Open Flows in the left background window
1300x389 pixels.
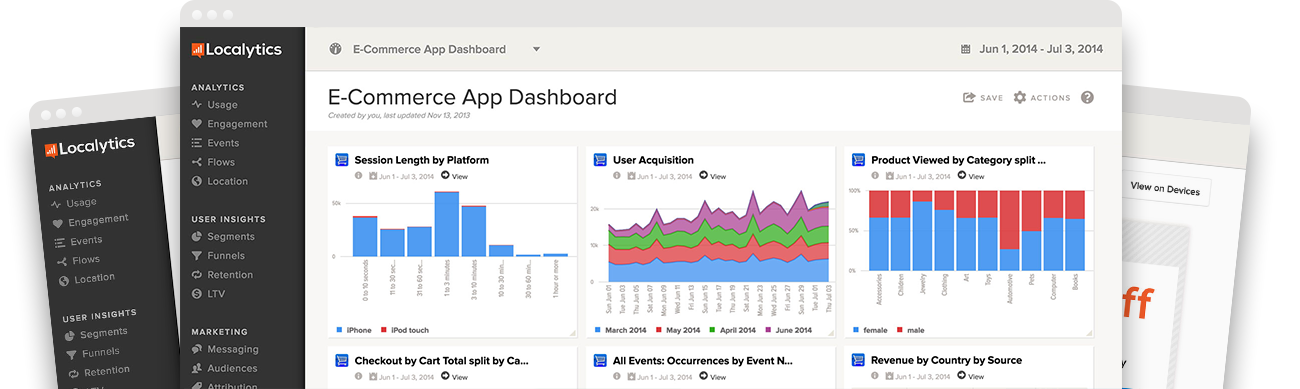pos(78,261)
